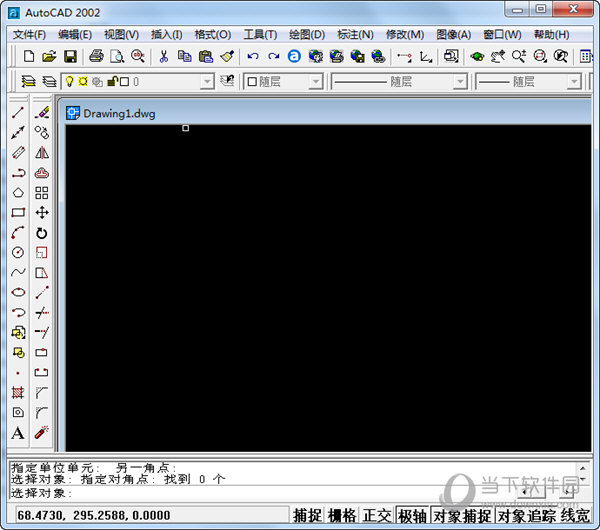Open the 标注(N) menu
The width and height of the screenshot is (600, 530).
[x=355, y=35]
